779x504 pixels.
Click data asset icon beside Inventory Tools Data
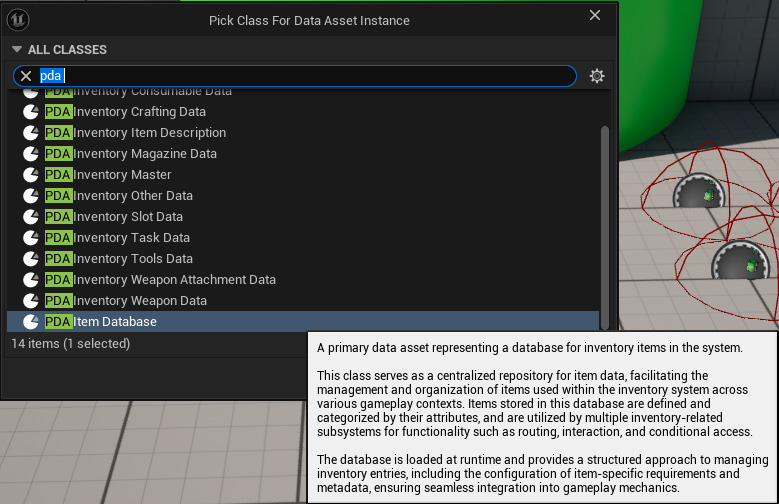click(31, 258)
